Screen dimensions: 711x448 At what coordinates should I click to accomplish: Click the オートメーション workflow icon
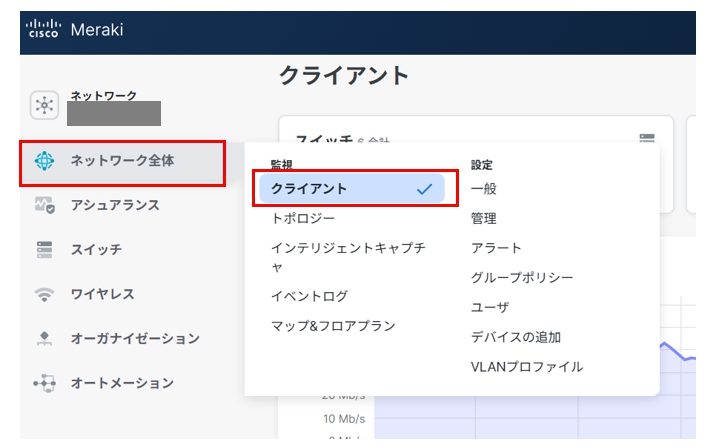(44, 383)
